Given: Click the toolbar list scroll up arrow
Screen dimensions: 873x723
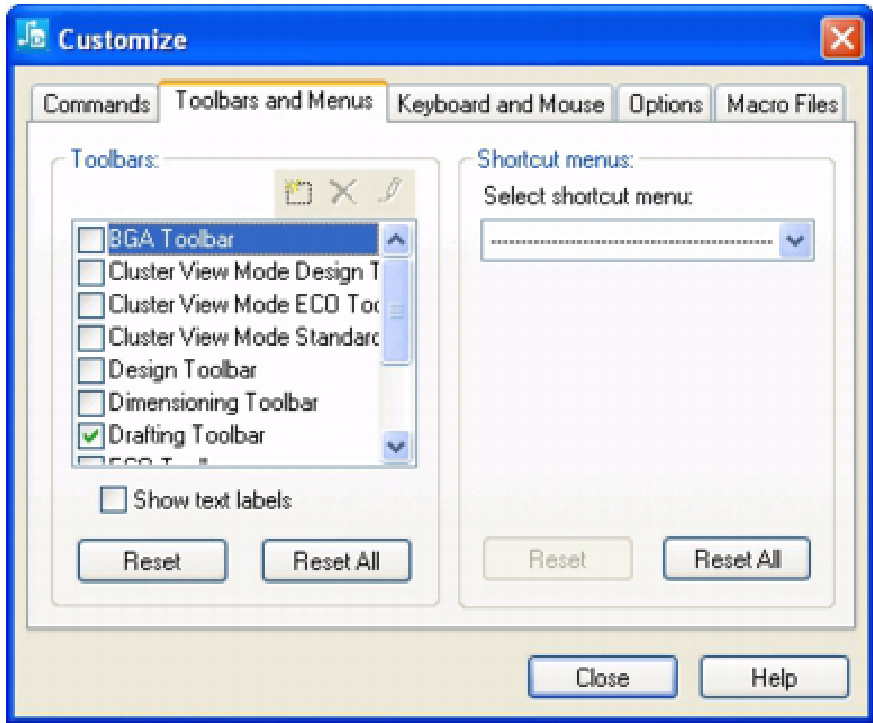Looking at the screenshot, I should click(397, 240).
